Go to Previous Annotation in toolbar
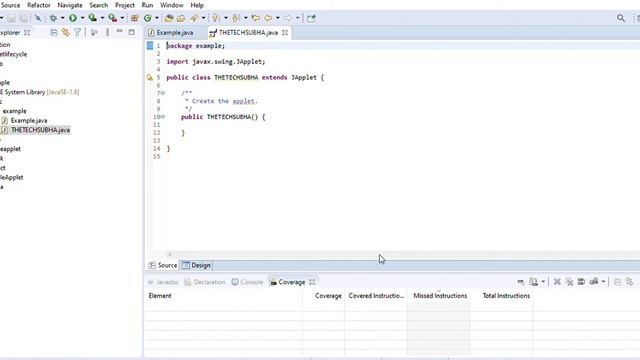Screen dimensions: 640x360 click(236, 18)
